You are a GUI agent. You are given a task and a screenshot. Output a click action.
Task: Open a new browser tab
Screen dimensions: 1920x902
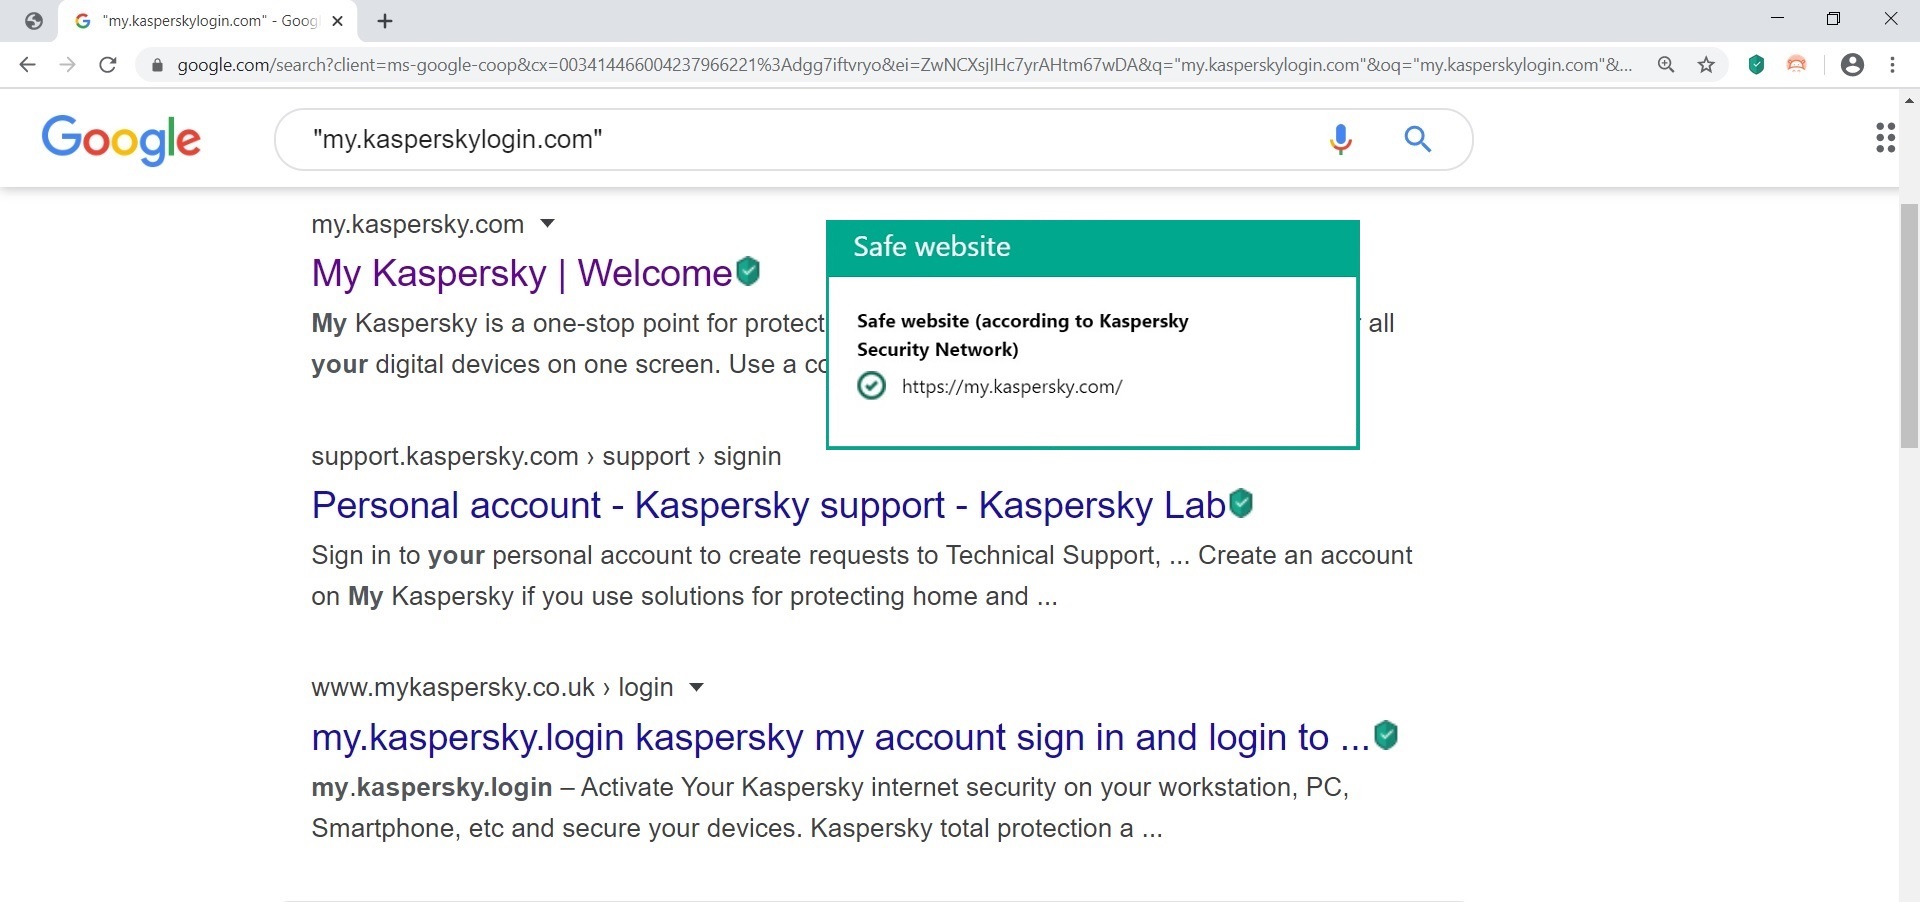(x=385, y=21)
